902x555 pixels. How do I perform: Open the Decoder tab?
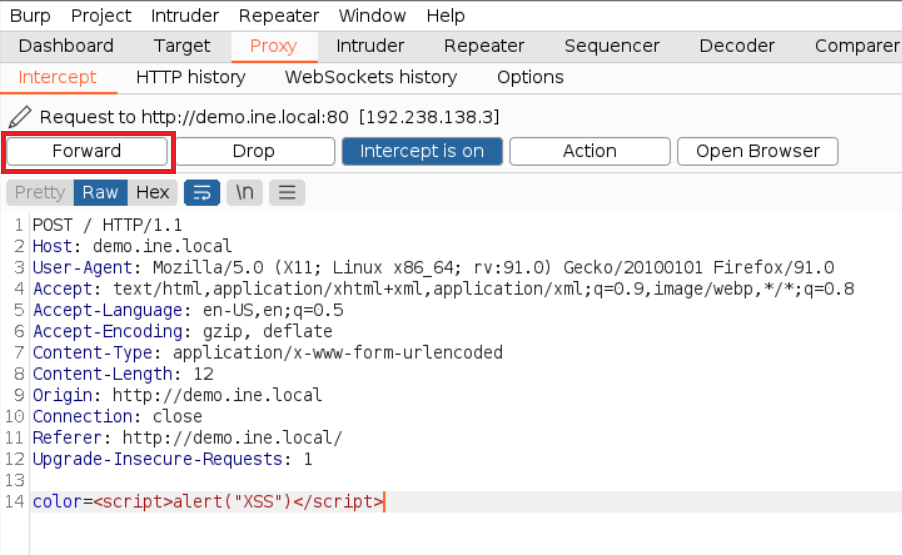[737, 46]
